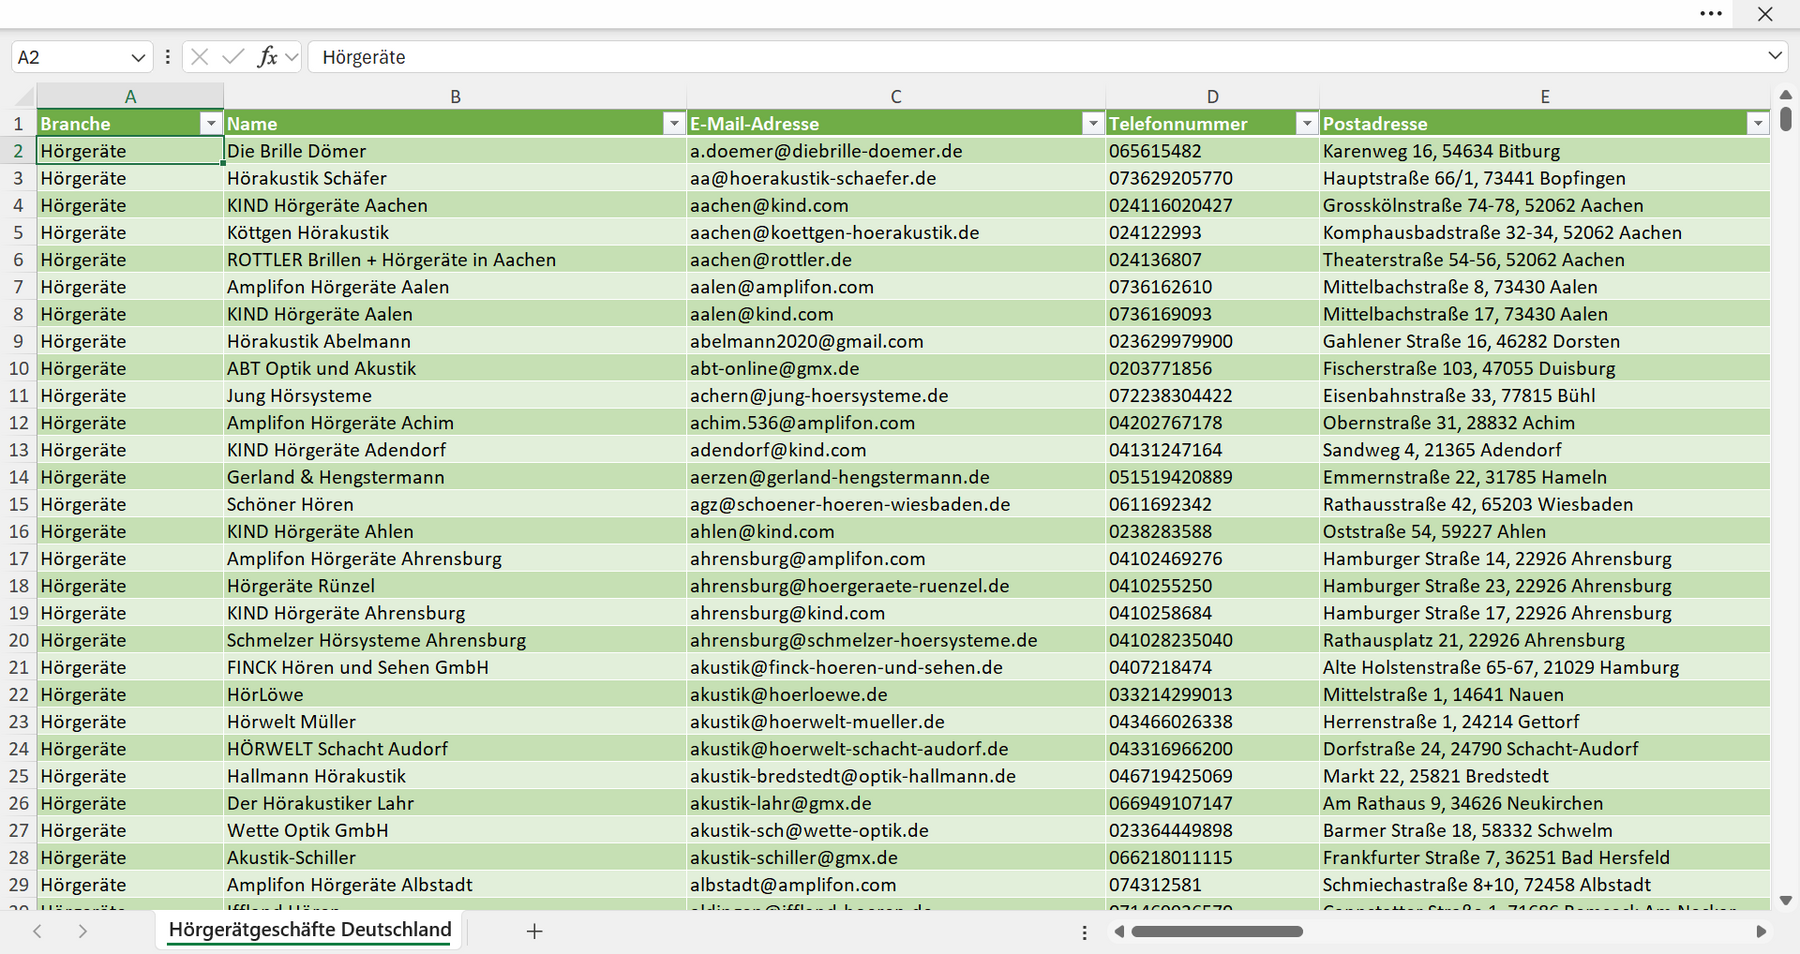
Task: Open the Postadresse filter dropdown
Action: [1758, 123]
